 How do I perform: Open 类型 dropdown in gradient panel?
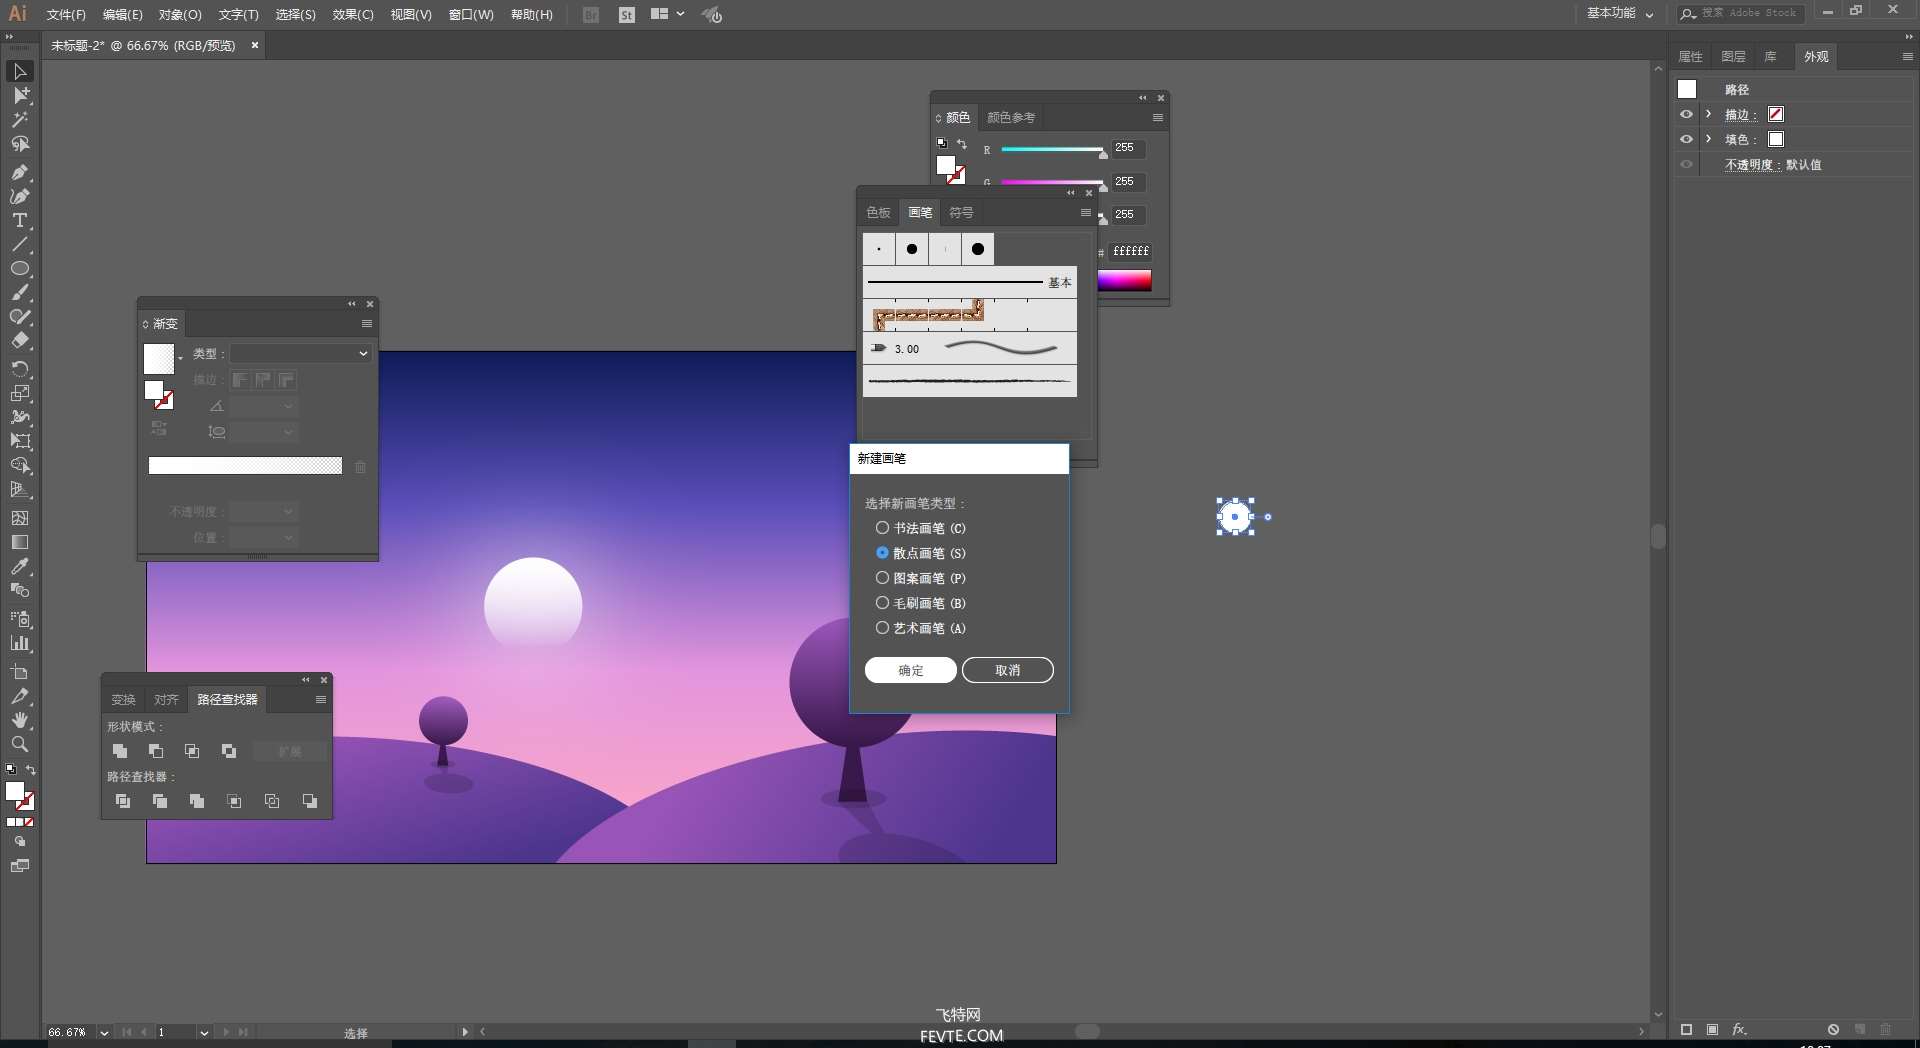pos(301,353)
